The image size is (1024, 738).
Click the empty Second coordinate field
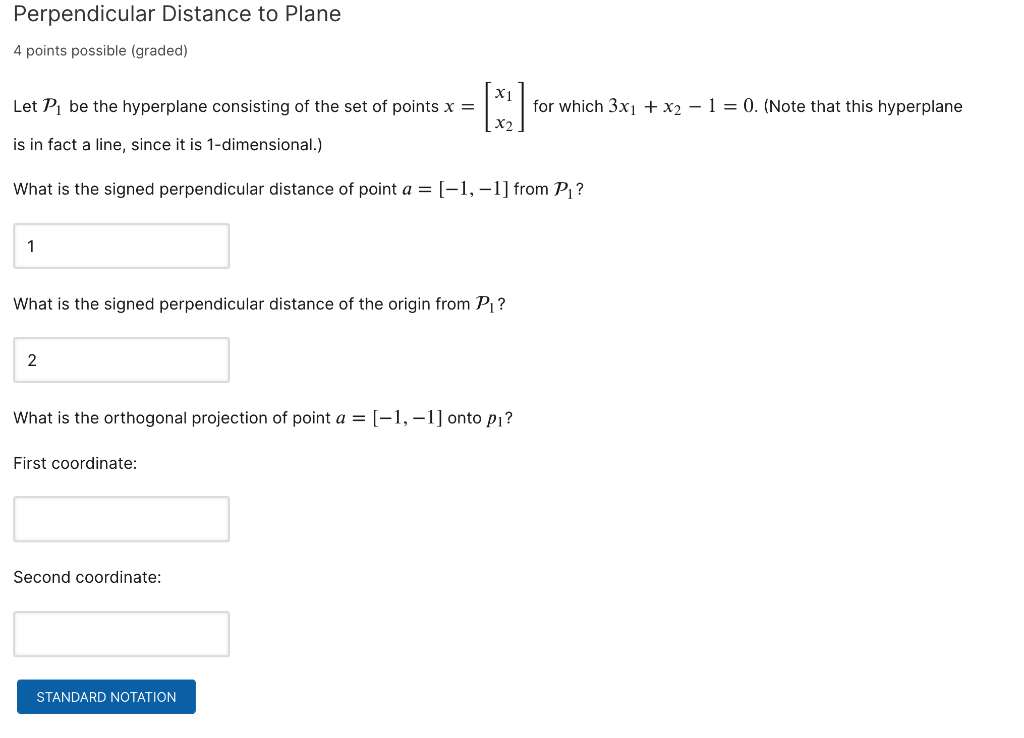pos(121,633)
